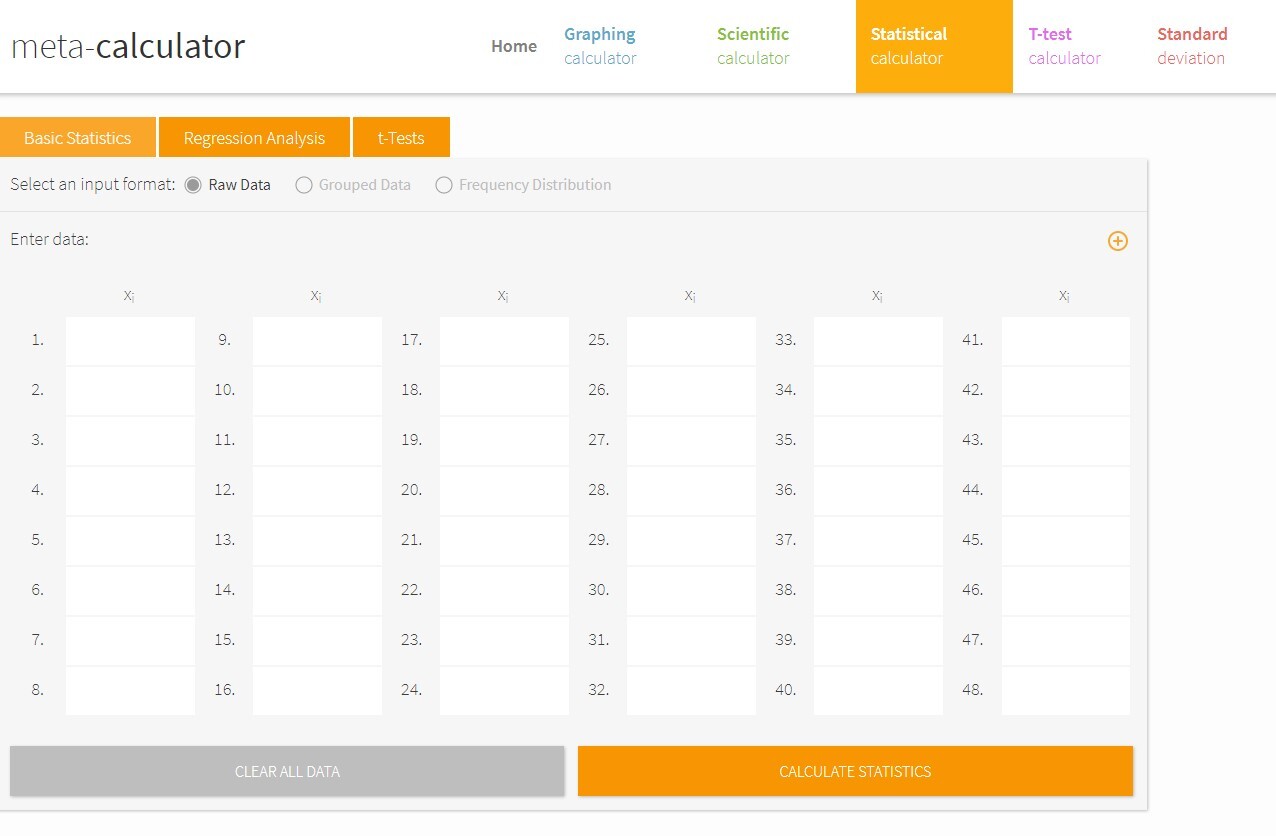This screenshot has height=836, width=1276.
Task: Open the t-Tests tab
Action: (x=401, y=137)
